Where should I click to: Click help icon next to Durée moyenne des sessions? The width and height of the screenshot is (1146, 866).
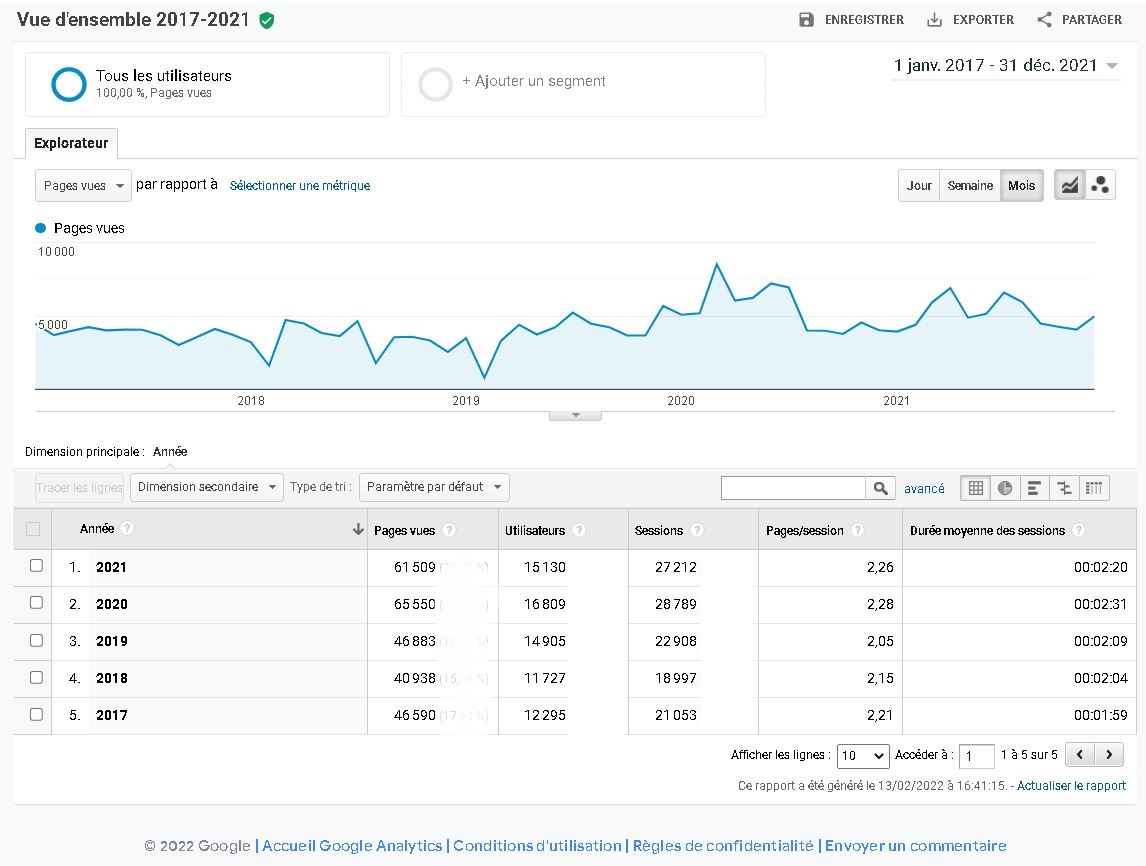[x=1078, y=530]
